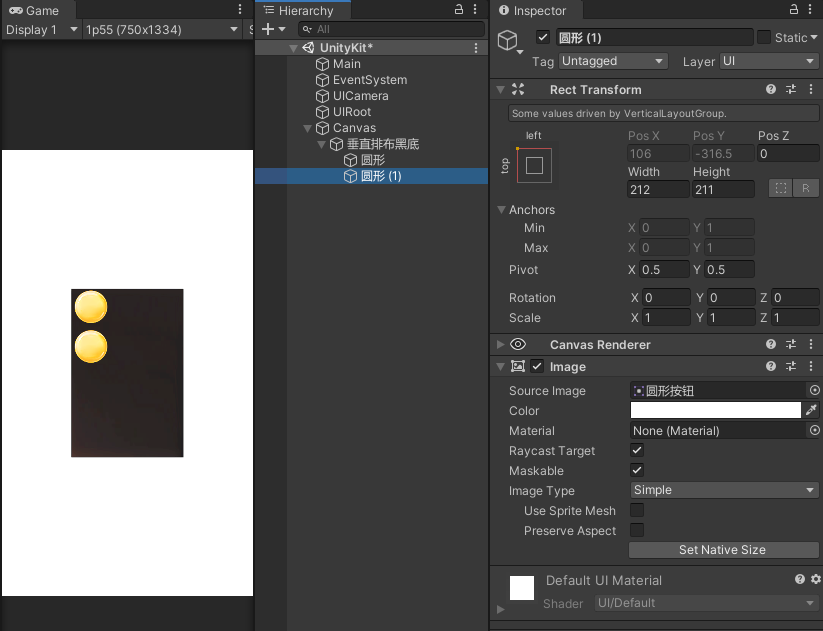Image resolution: width=823 pixels, height=631 pixels.
Task: Open Image component preset selector
Action: pos(791,366)
